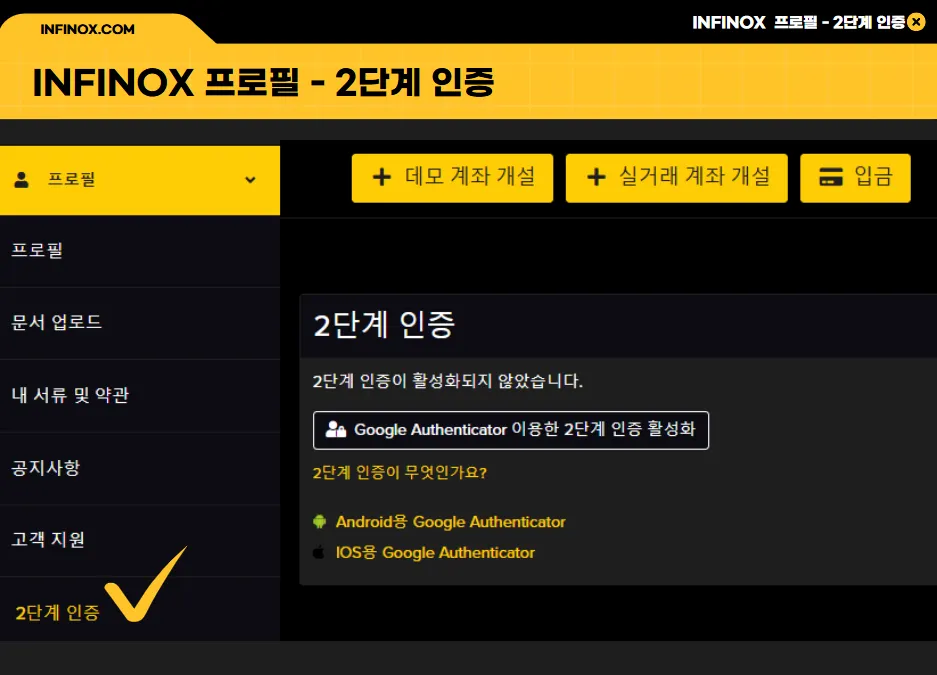The width and height of the screenshot is (937, 675).
Task: Open IOS용 Google Authenticator link
Action: (x=435, y=553)
